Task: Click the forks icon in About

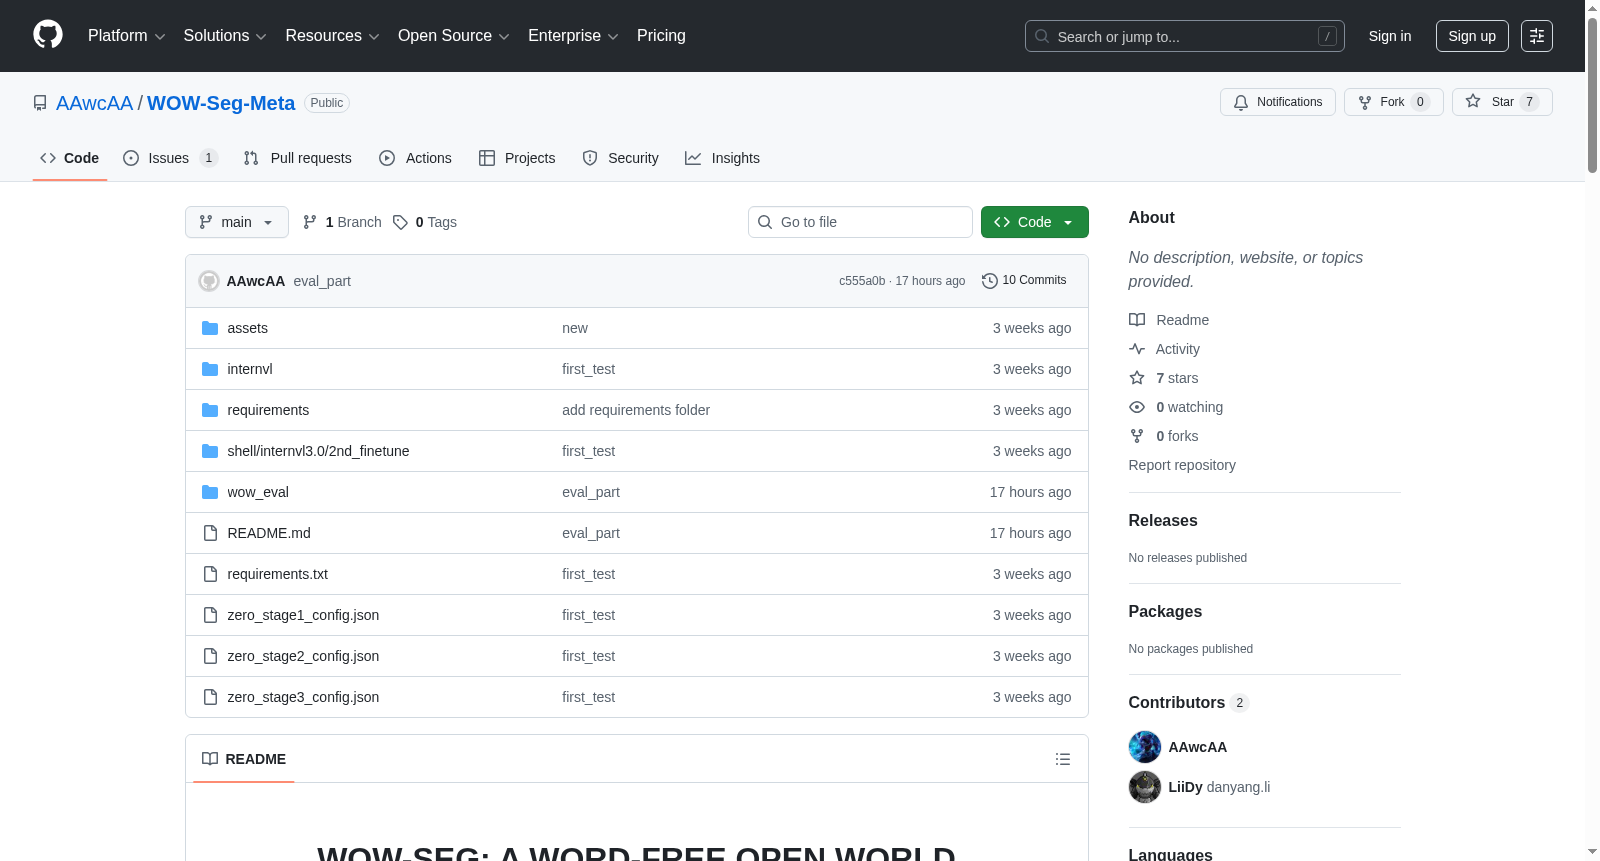Action: 1137,436
